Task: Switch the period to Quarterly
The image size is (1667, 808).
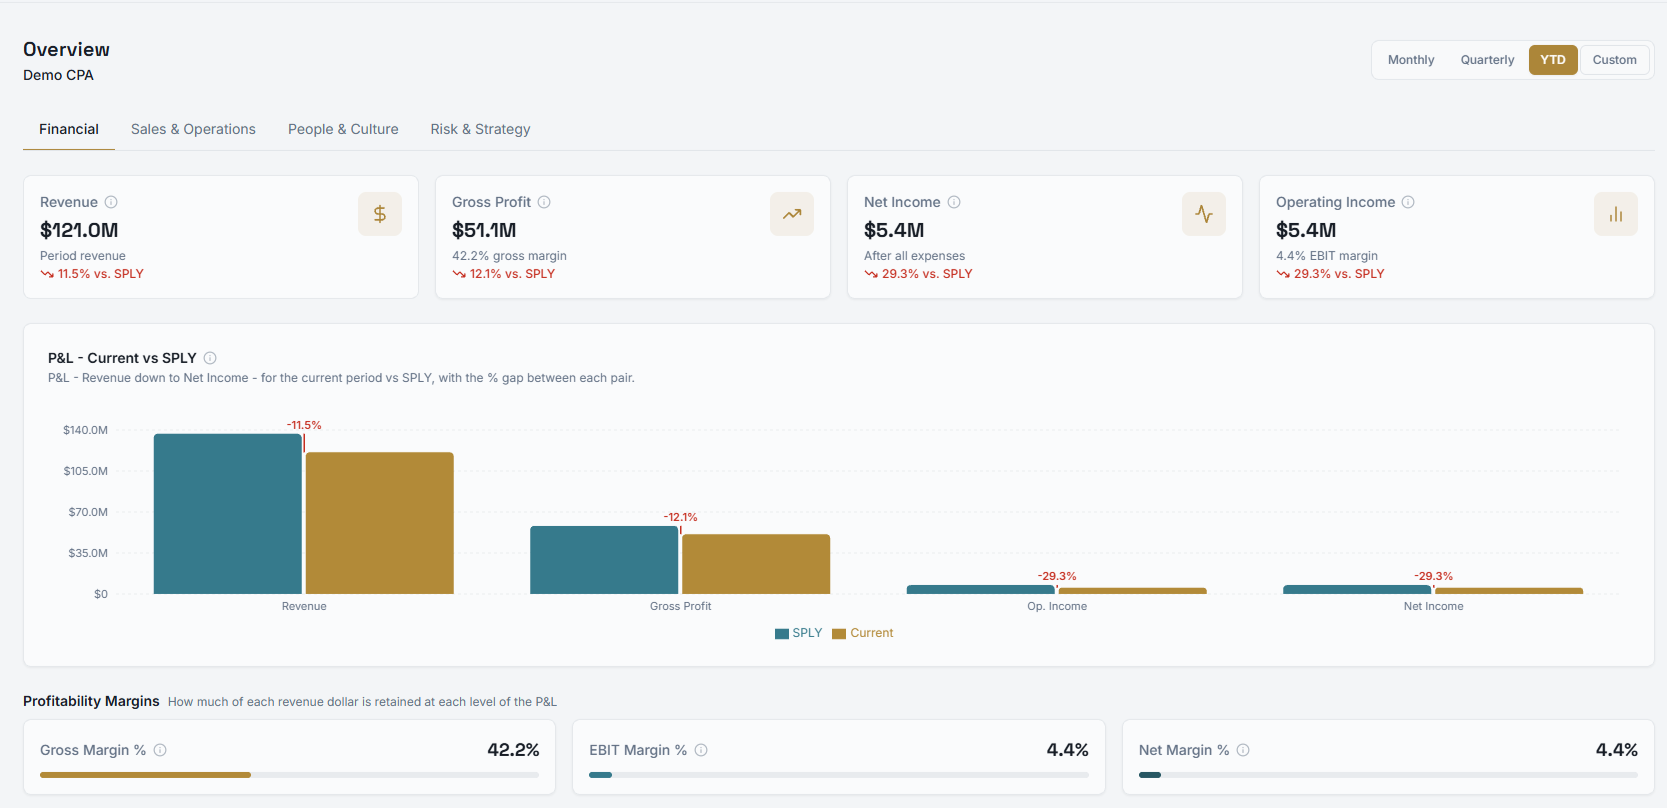Action: (x=1487, y=60)
